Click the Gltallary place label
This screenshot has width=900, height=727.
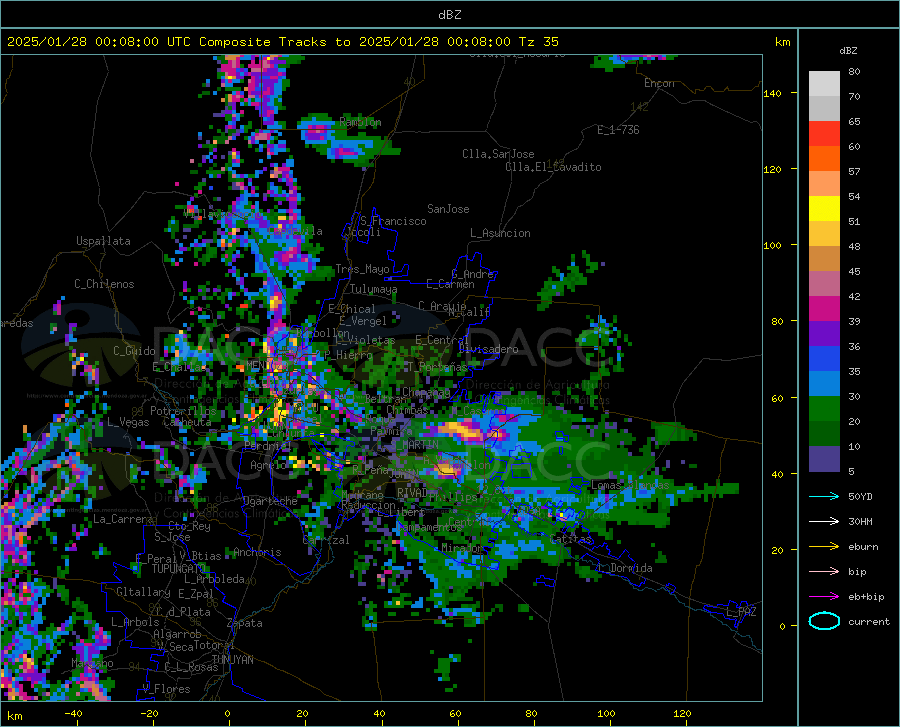pyautogui.click(x=143, y=592)
